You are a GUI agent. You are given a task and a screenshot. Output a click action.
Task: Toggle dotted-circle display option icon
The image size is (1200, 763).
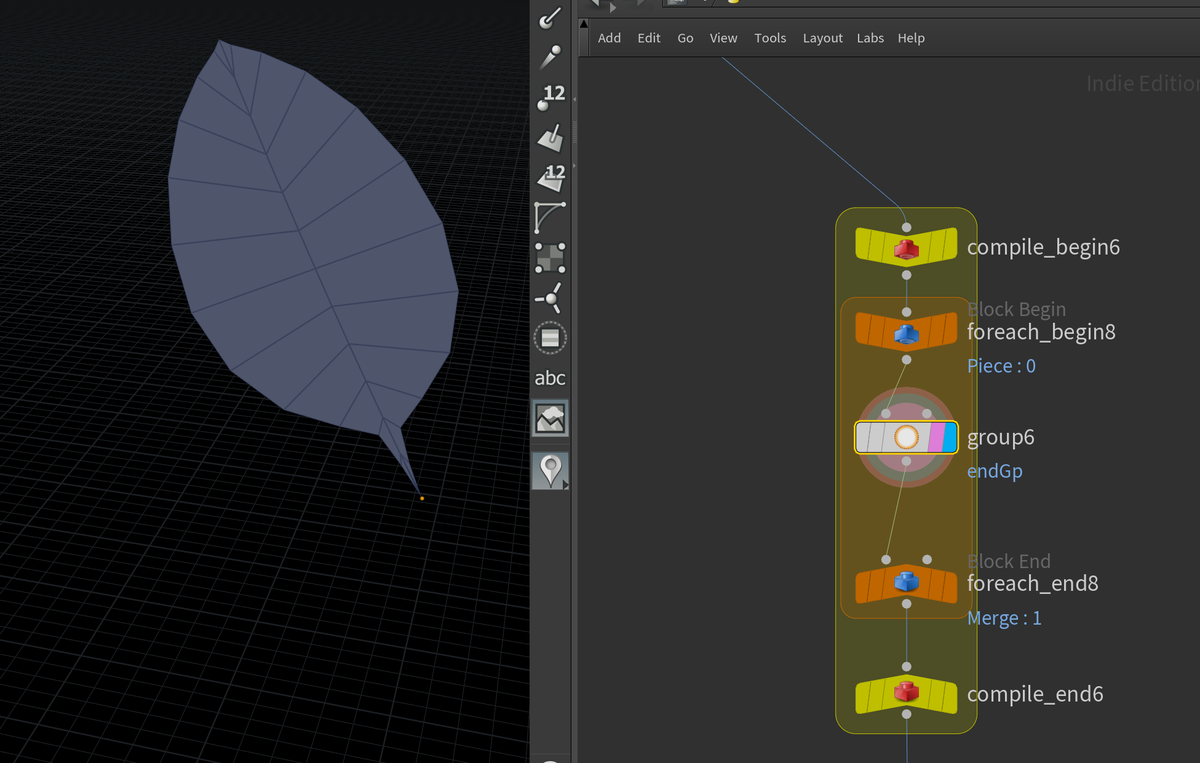point(550,338)
